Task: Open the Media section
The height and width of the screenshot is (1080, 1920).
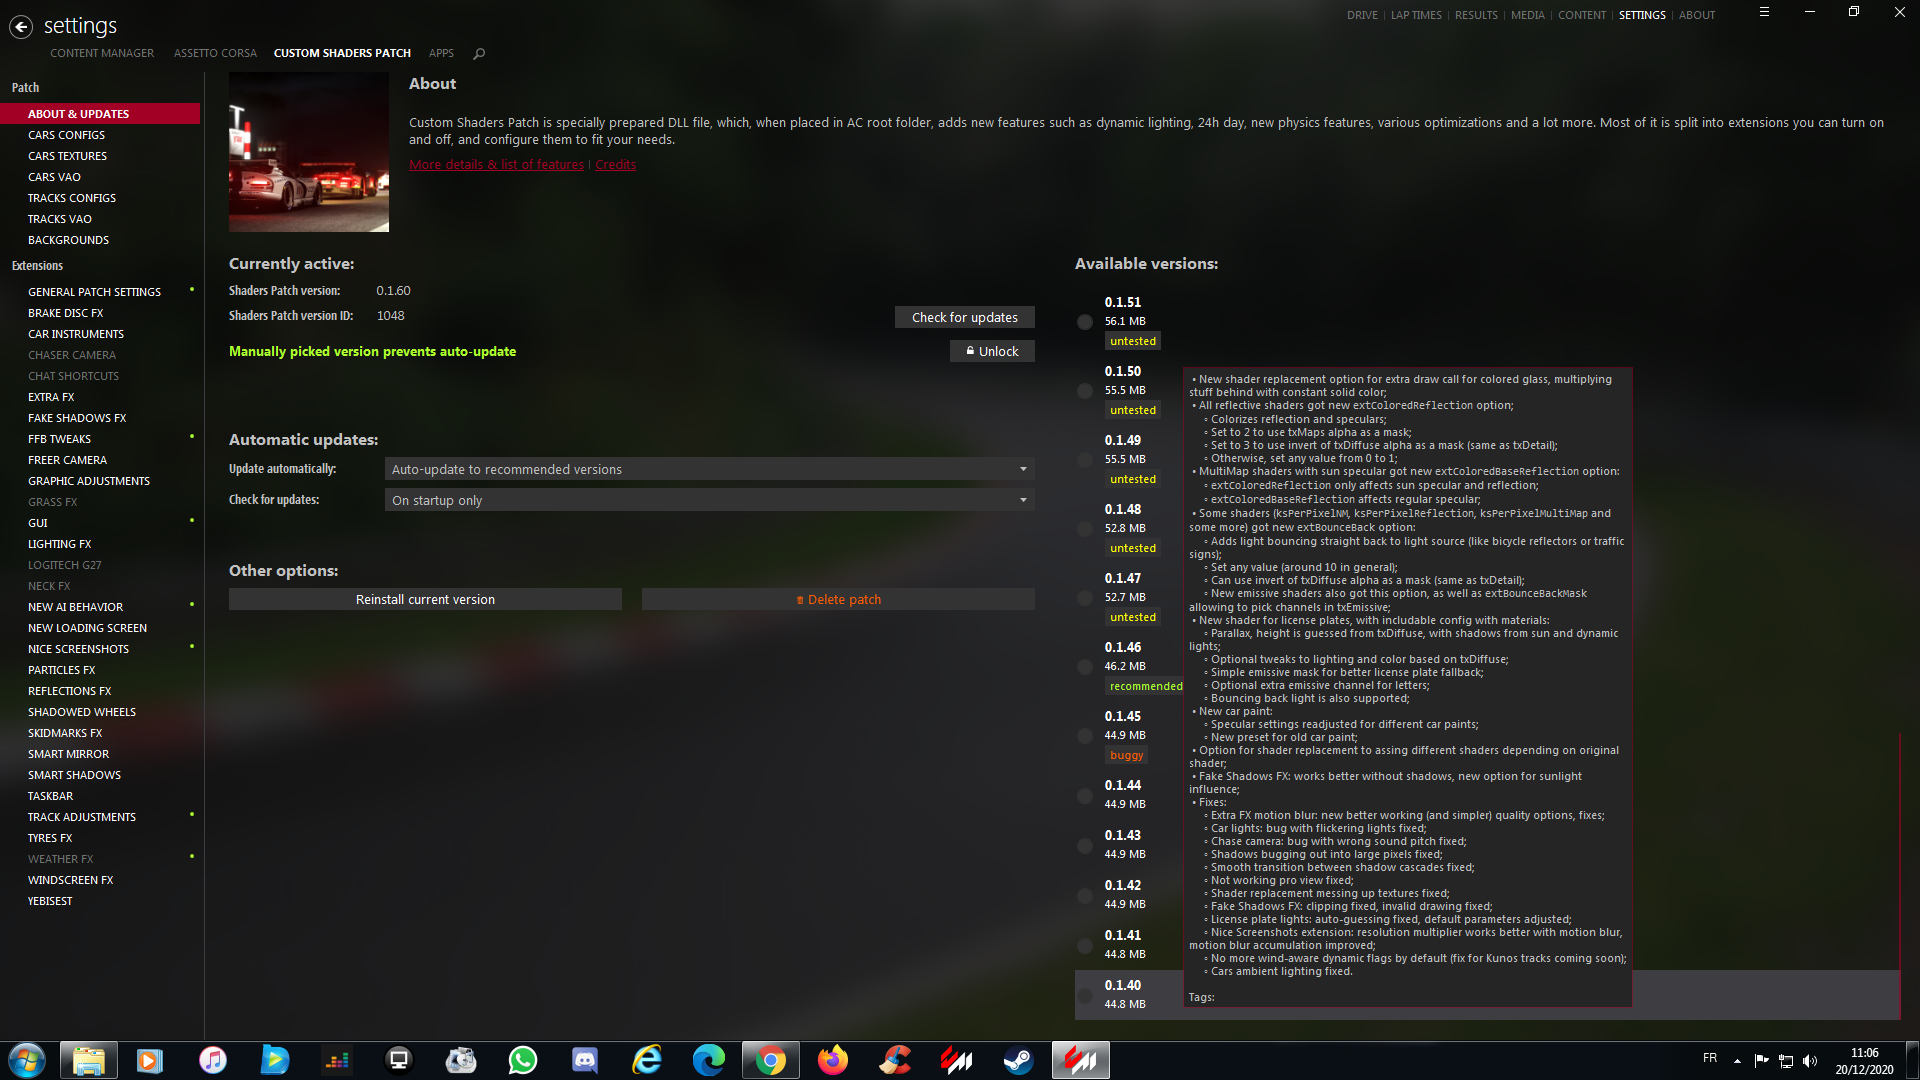Action: (x=1527, y=15)
